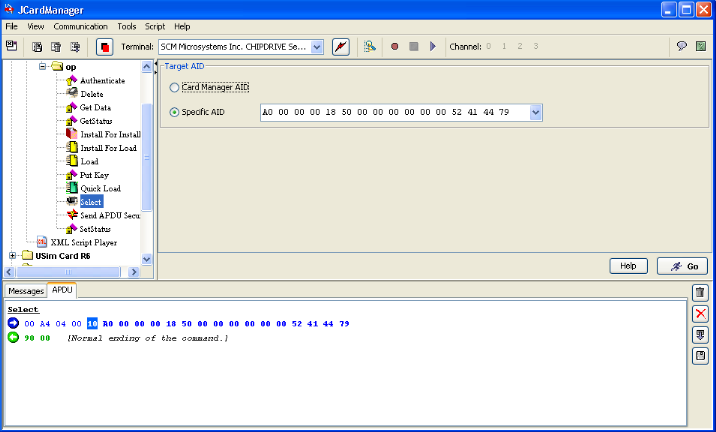The image size is (716, 432).
Task: Expand the USim Card R6 tree node
Action: coord(13,255)
